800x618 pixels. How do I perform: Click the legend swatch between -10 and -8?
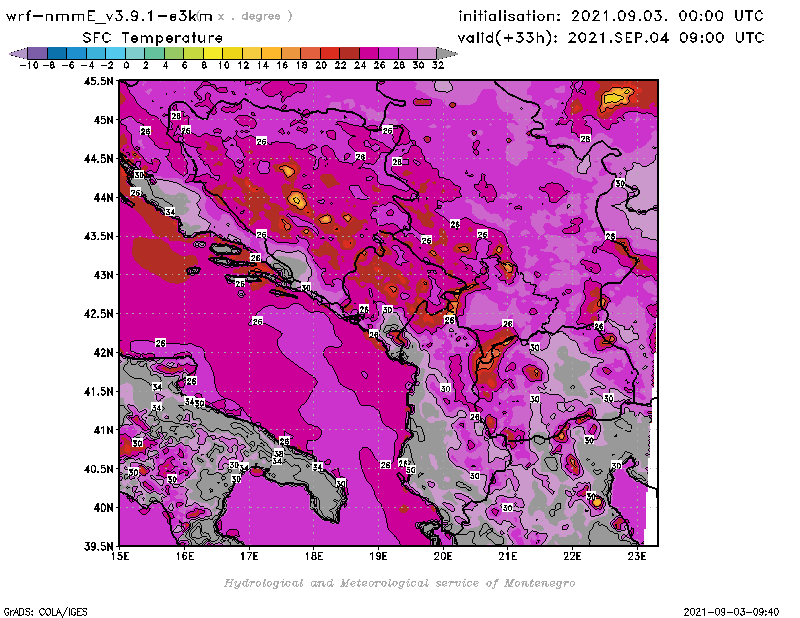tap(38, 53)
